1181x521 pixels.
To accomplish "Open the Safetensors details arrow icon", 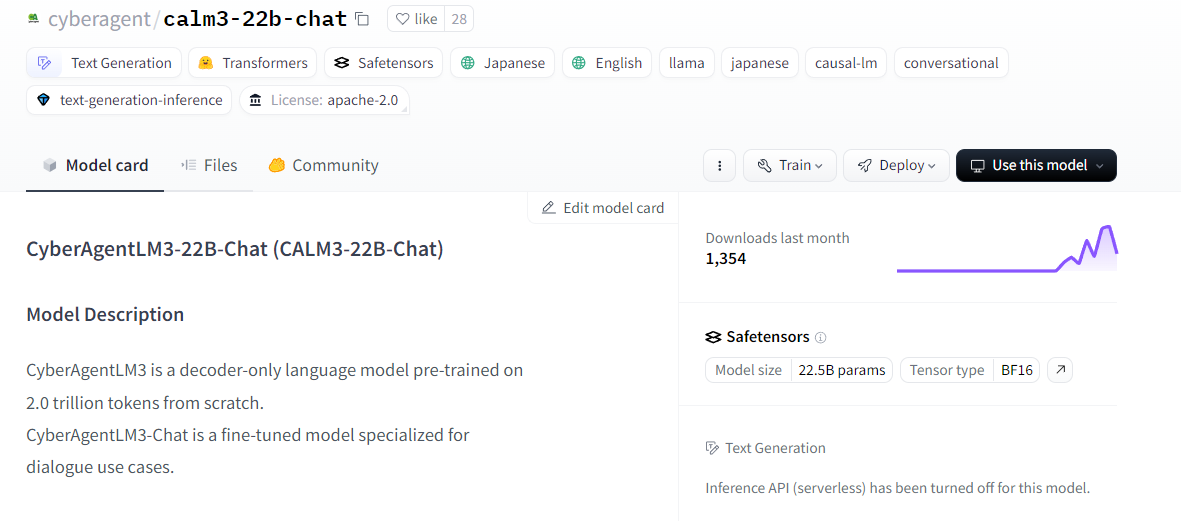I will click(x=1060, y=370).
